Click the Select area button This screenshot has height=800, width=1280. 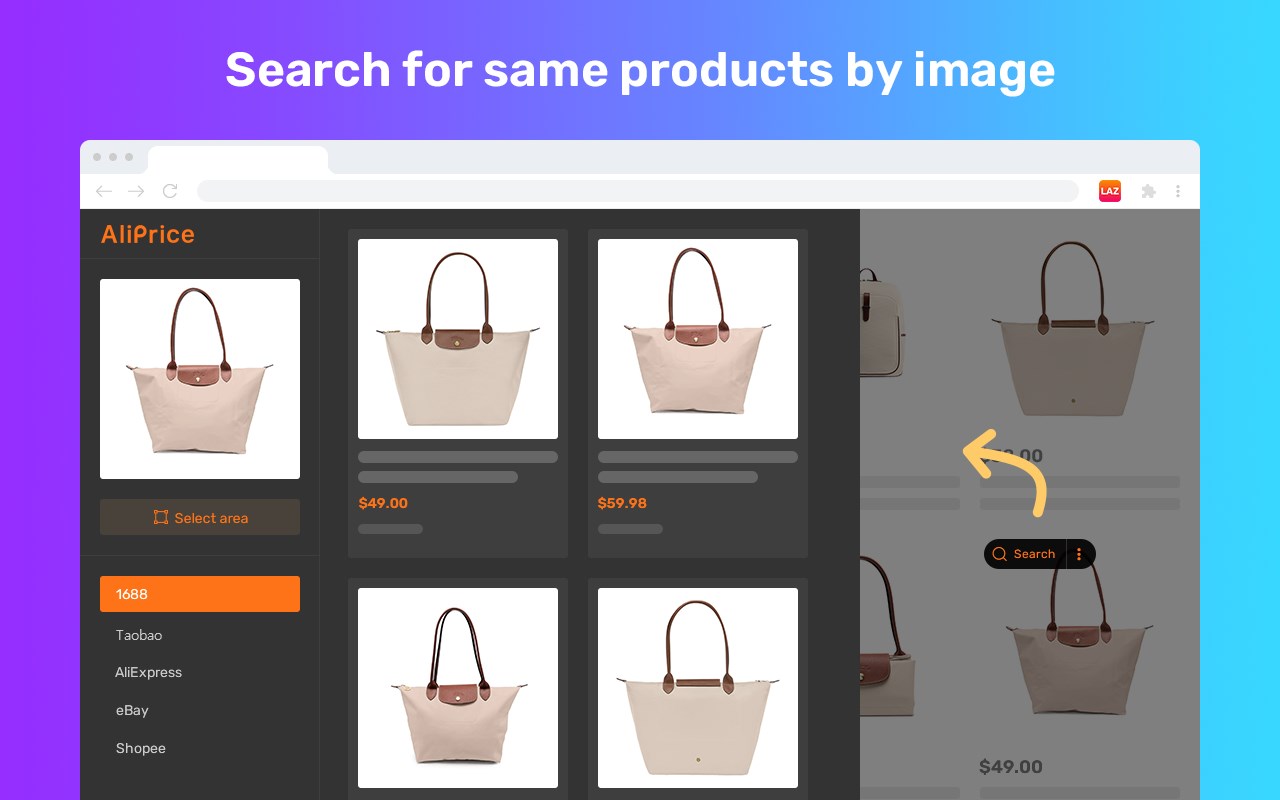[x=200, y=517]
